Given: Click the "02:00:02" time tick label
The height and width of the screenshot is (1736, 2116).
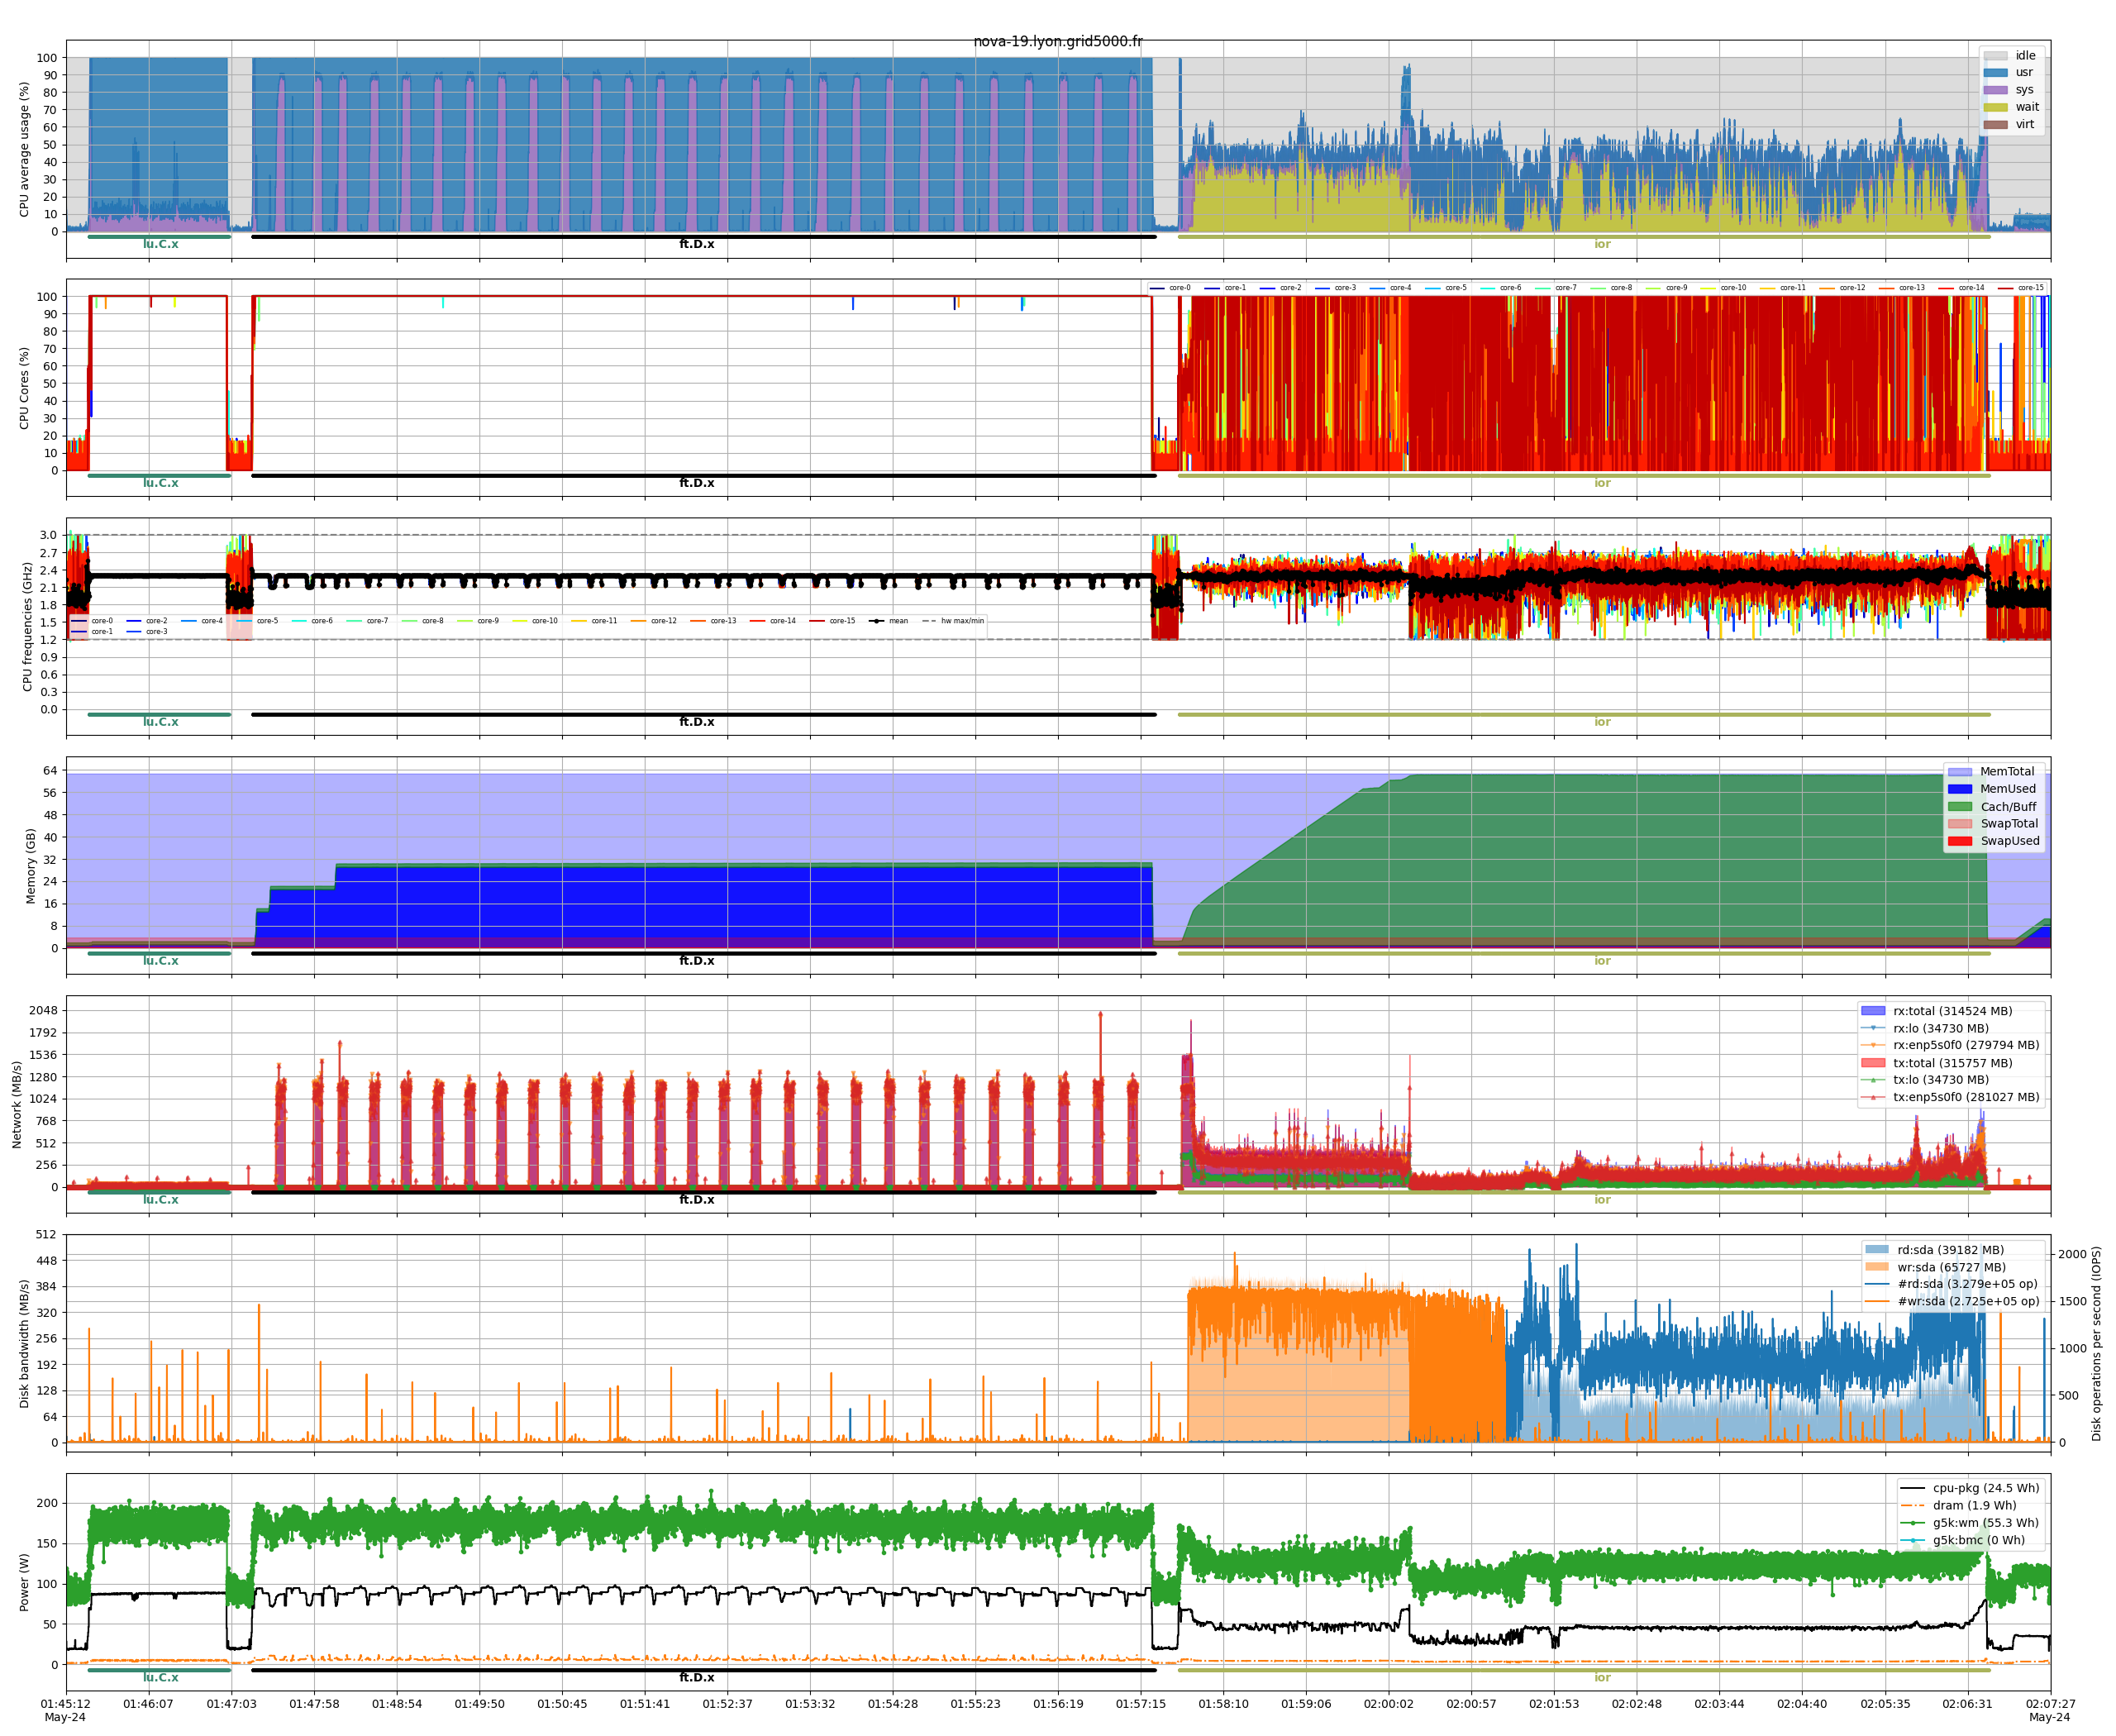Looking at the screenshot, I should point(1388,1704).
